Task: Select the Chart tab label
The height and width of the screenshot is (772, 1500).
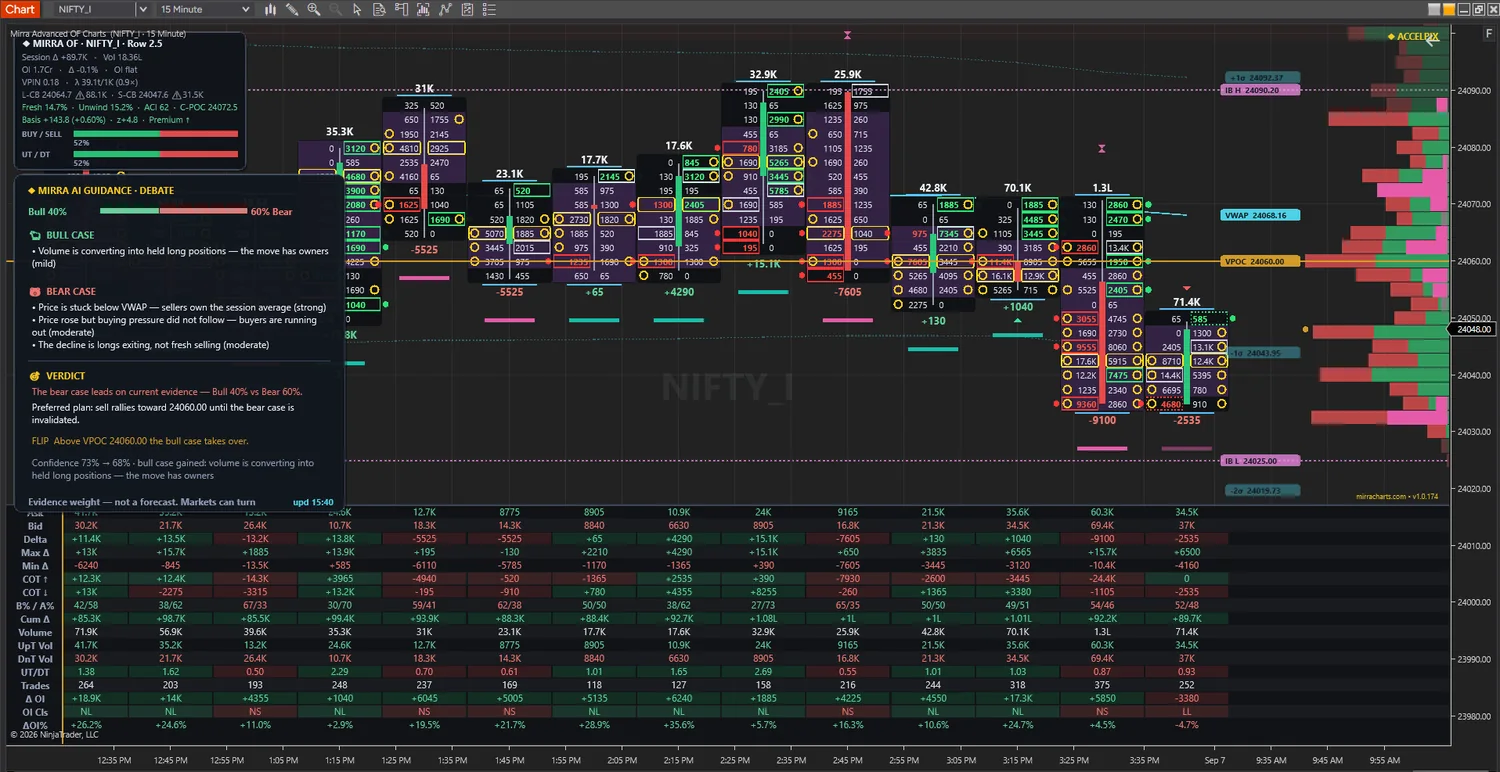Action: [20, 9]
